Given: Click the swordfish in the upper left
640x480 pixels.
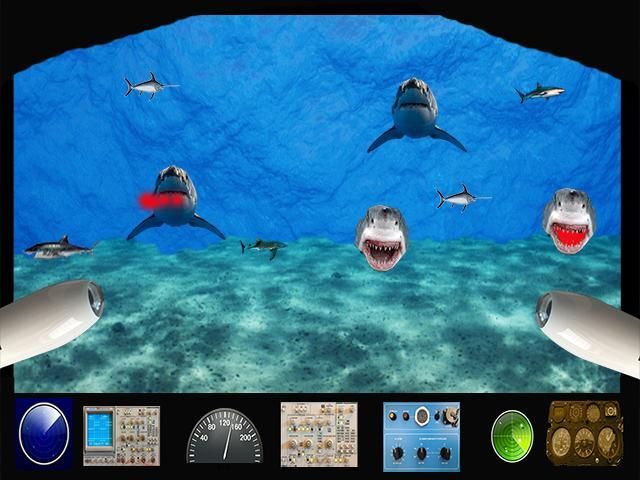Looking at the screenshot, I should [147, 87].
